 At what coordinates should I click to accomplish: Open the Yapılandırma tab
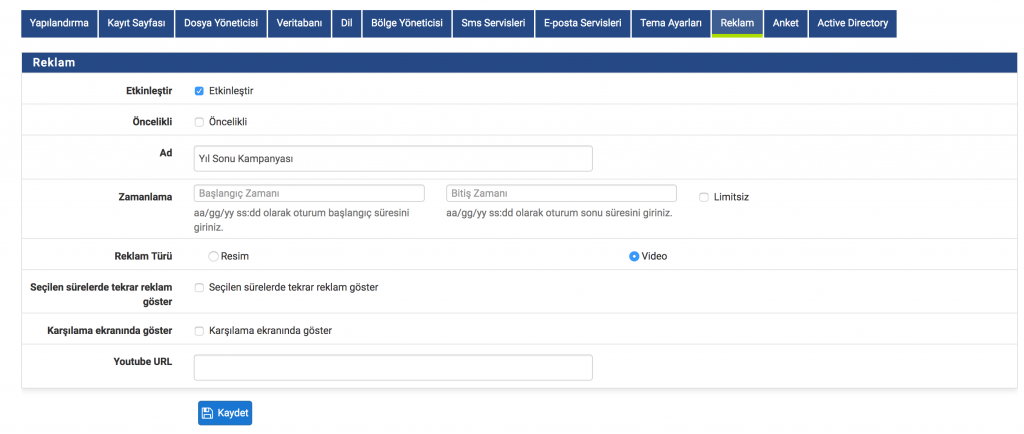tap(59, 23)
